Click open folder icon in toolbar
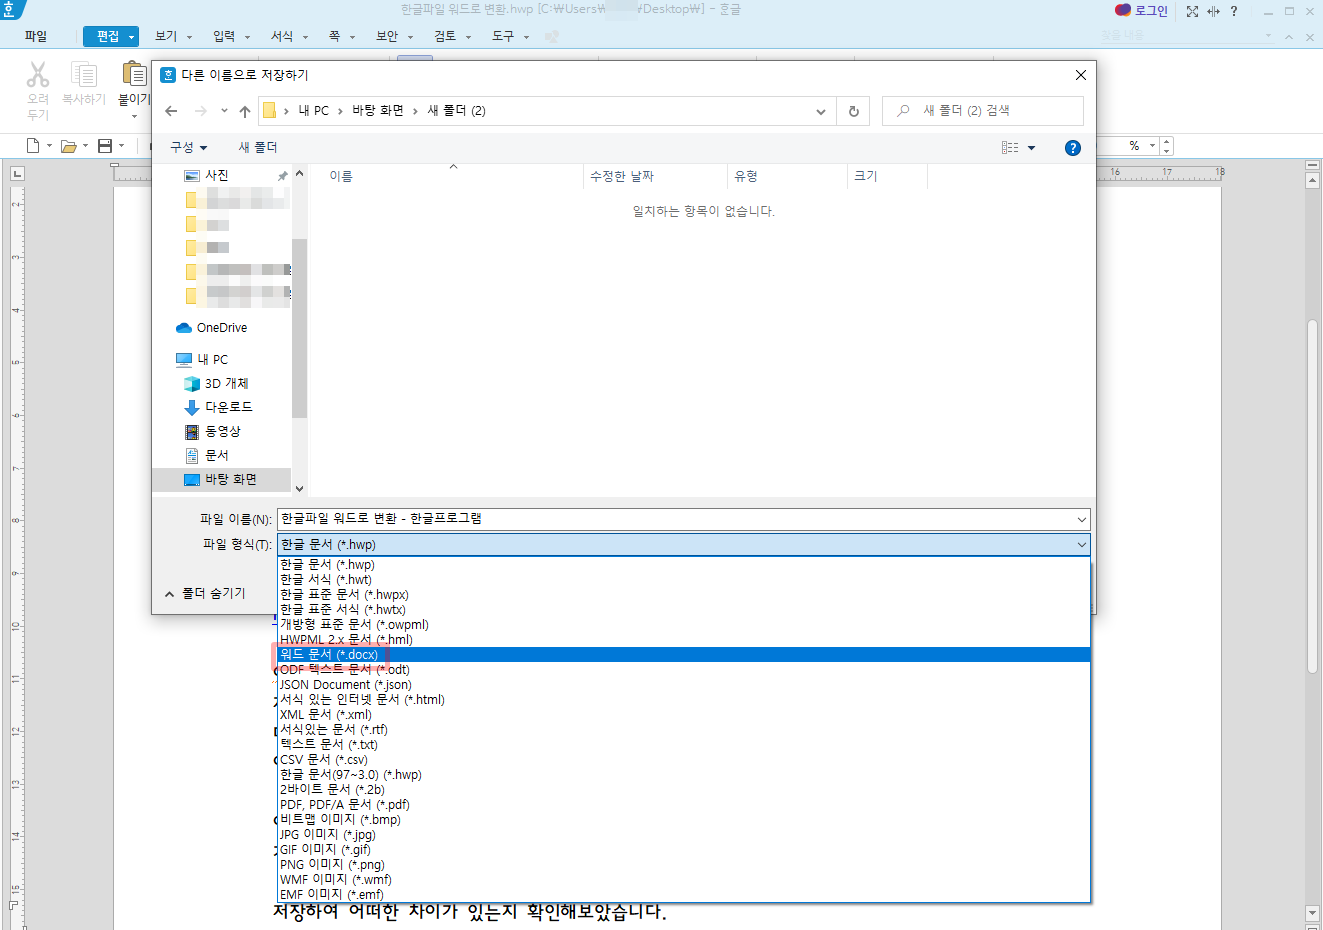The width and height of the screenshot is (1323, 930). [69, 146]
